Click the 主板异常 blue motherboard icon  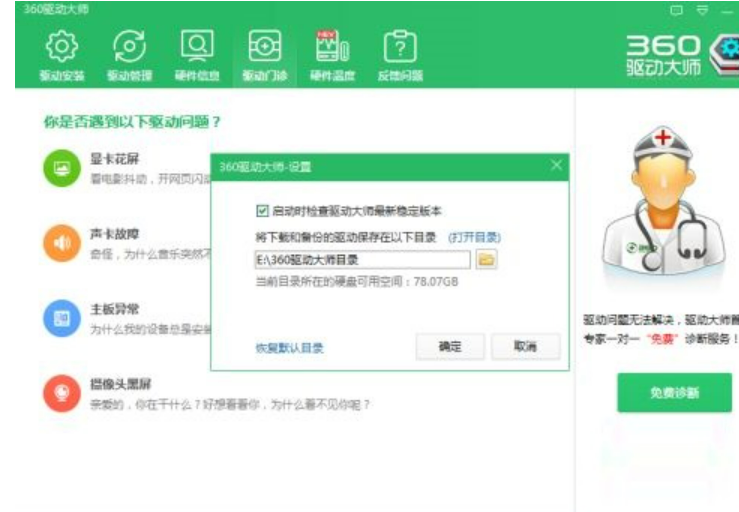click(x=62, y=318)
